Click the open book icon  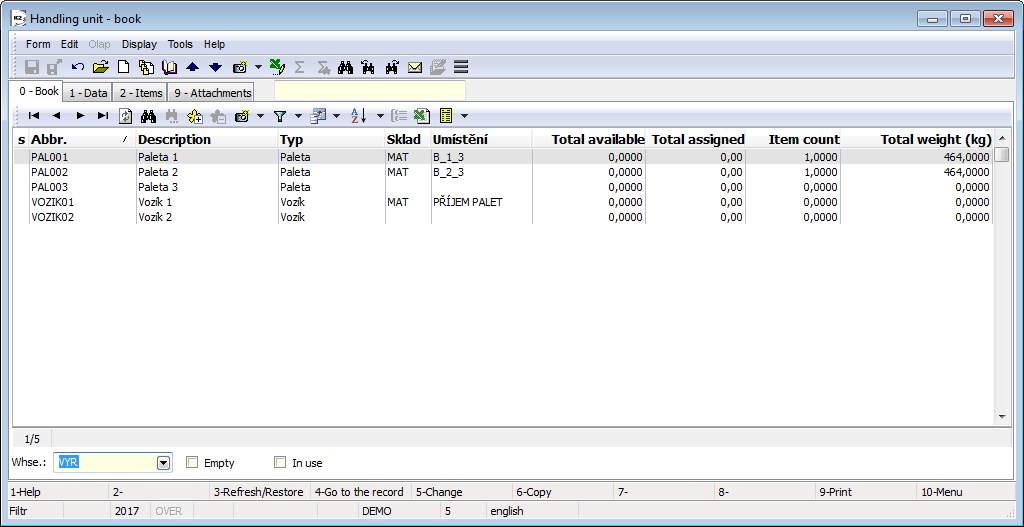click(x=169, y=67)
